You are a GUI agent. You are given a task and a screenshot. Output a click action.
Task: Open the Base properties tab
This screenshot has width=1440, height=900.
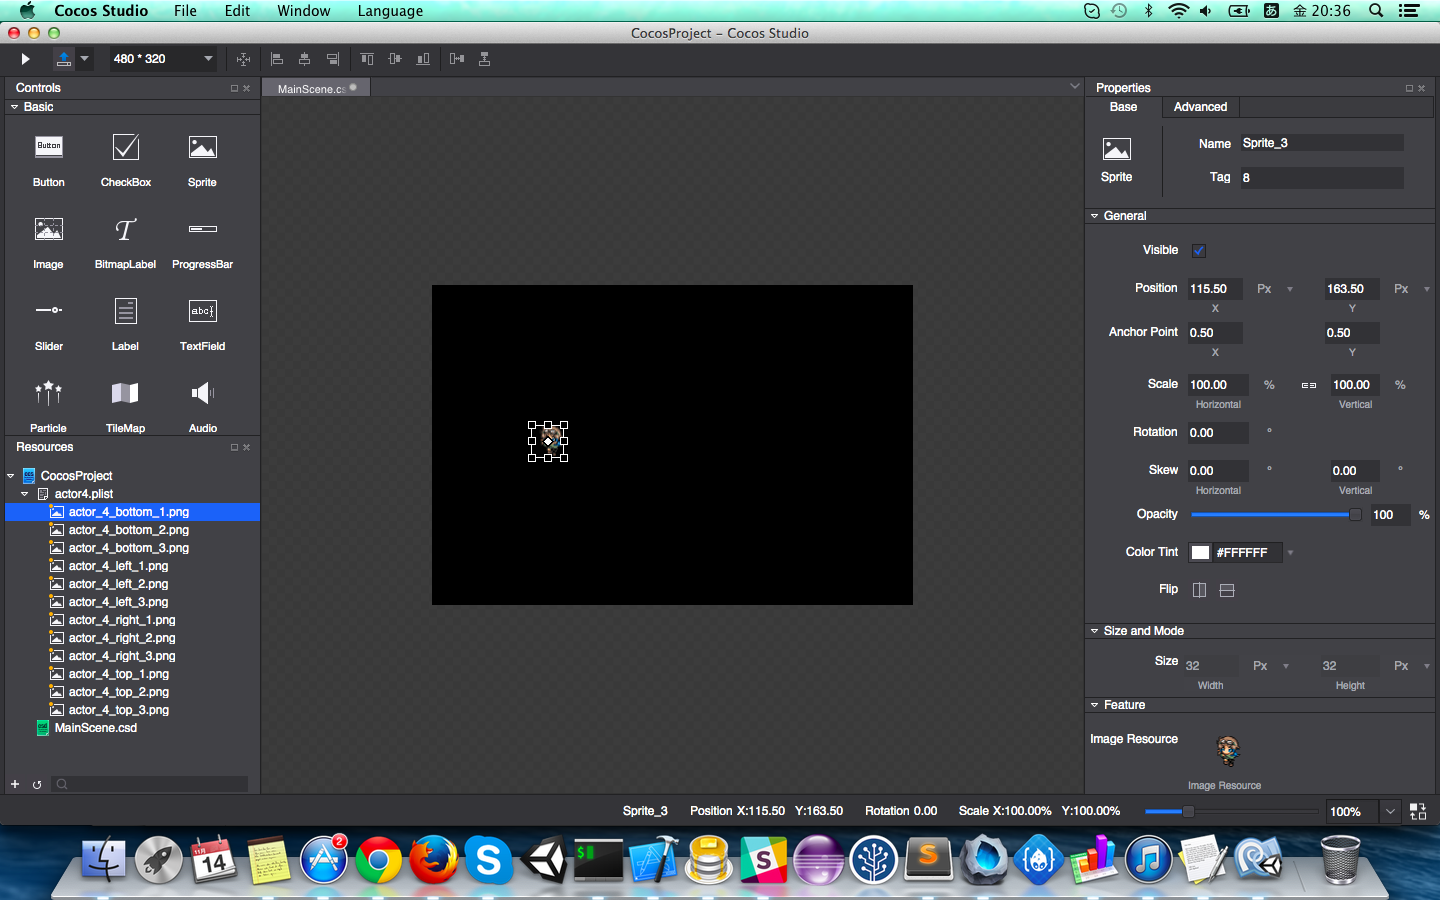[1123, 107]
